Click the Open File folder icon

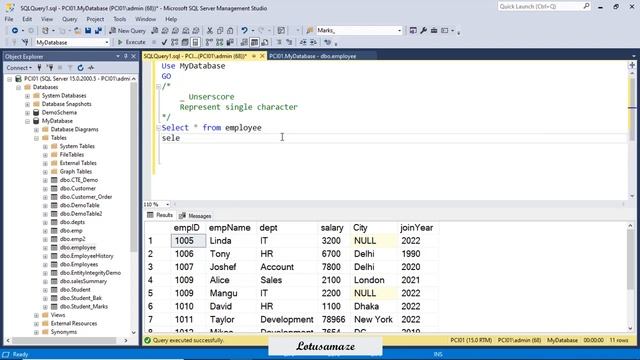(x=77, y=31)
